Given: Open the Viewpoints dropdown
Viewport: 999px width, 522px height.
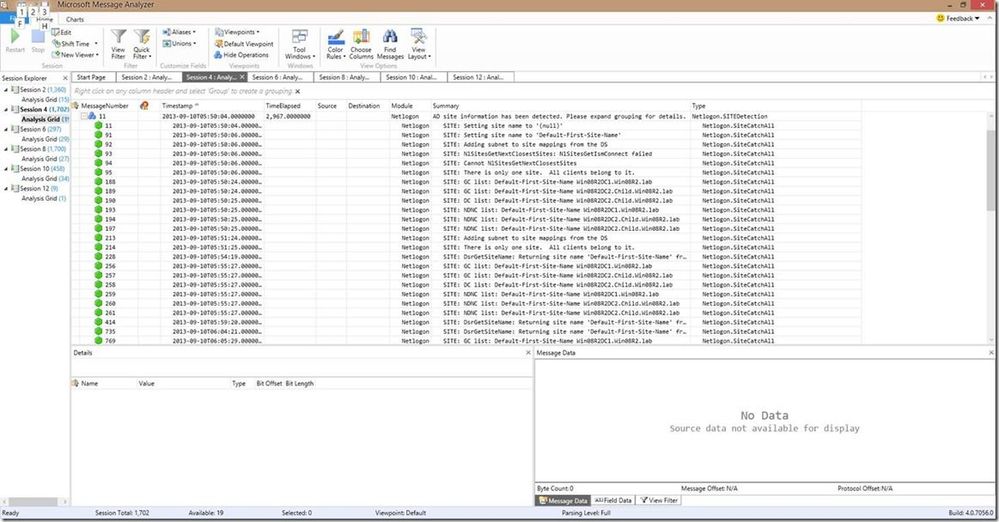Looking at the screenshot, I should pyautogui.click(x=237, y=32).
